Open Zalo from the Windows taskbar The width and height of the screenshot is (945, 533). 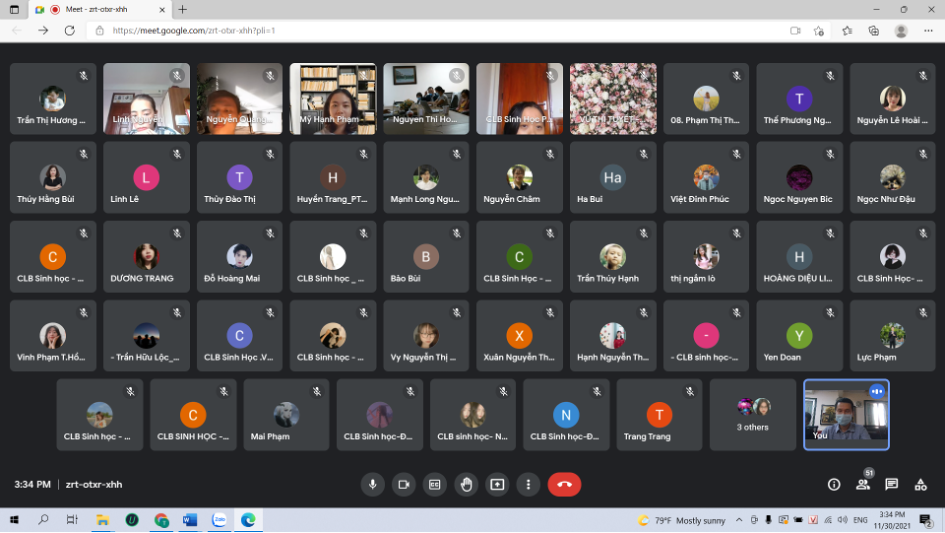click(x=219, y=520)
